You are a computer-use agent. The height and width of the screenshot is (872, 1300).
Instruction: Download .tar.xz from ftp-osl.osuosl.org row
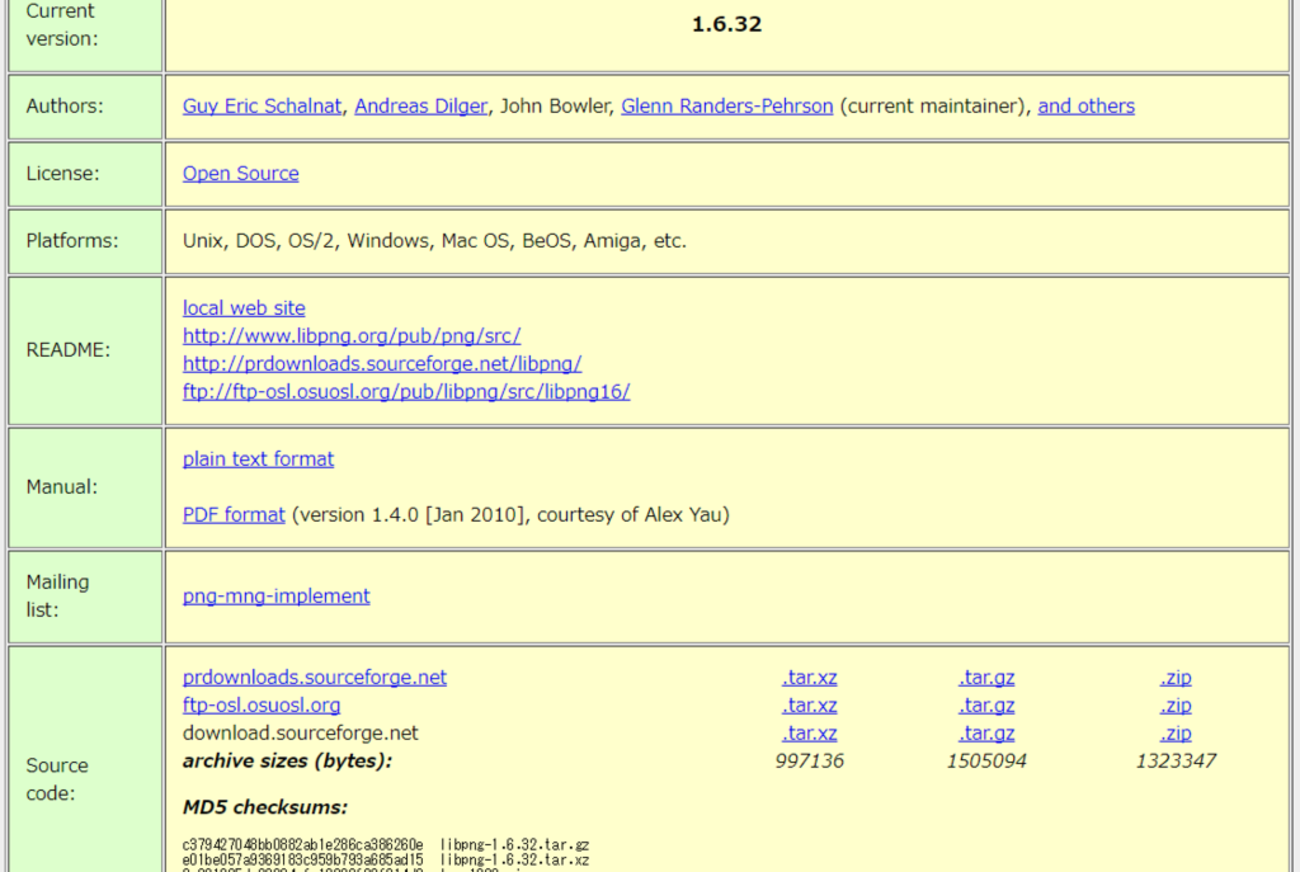809,705
